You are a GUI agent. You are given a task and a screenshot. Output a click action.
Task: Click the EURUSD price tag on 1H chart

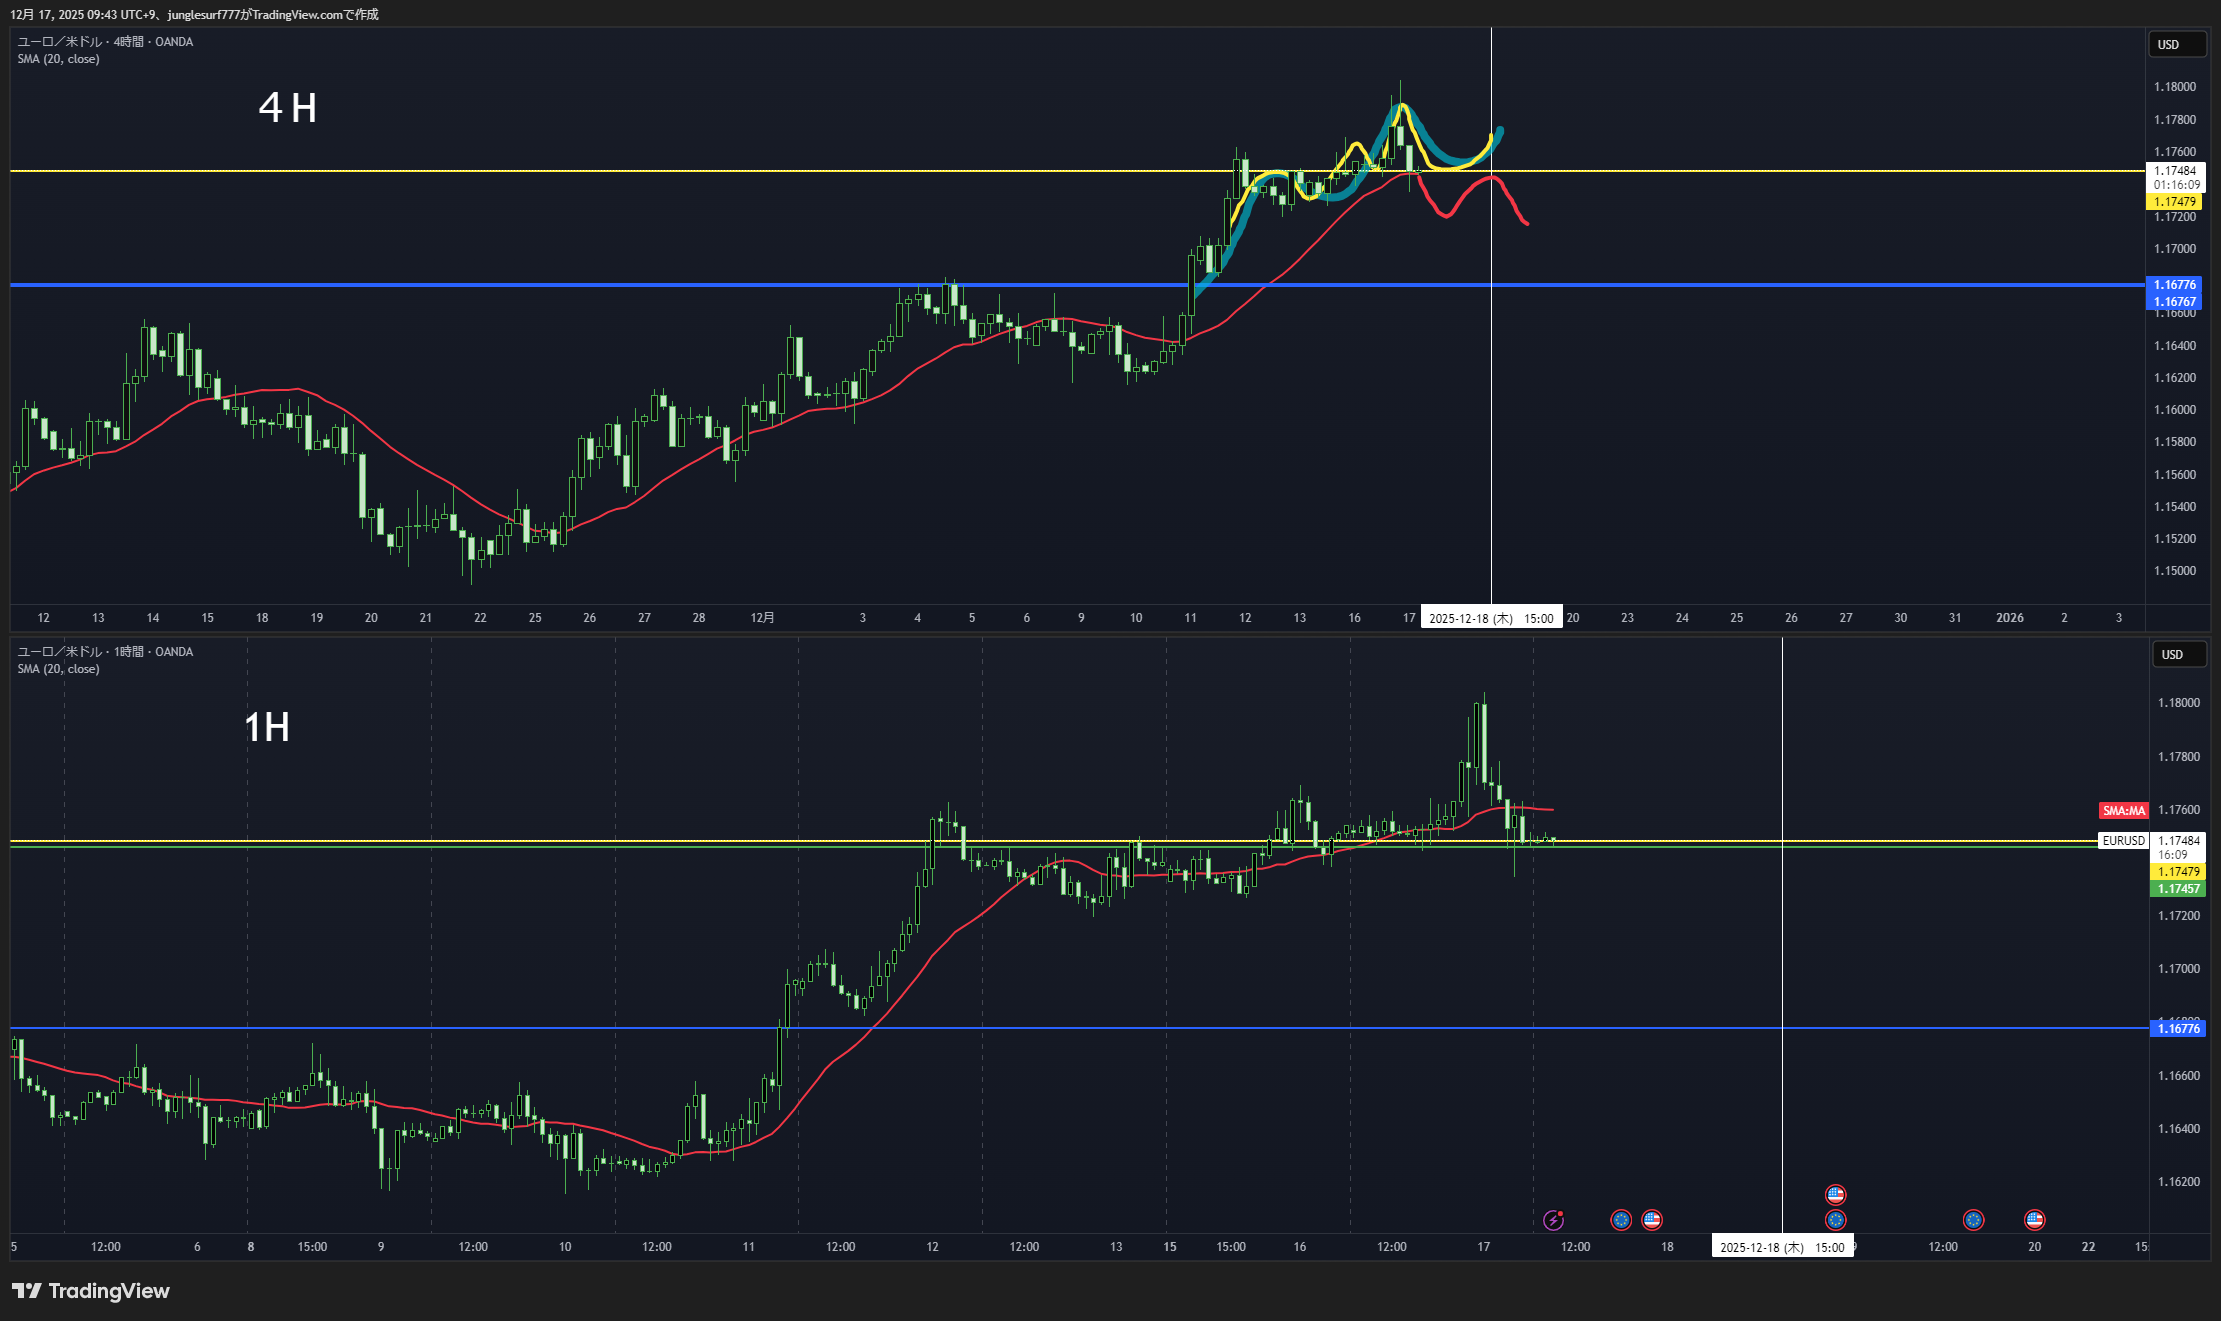(x=2124, y=840)
